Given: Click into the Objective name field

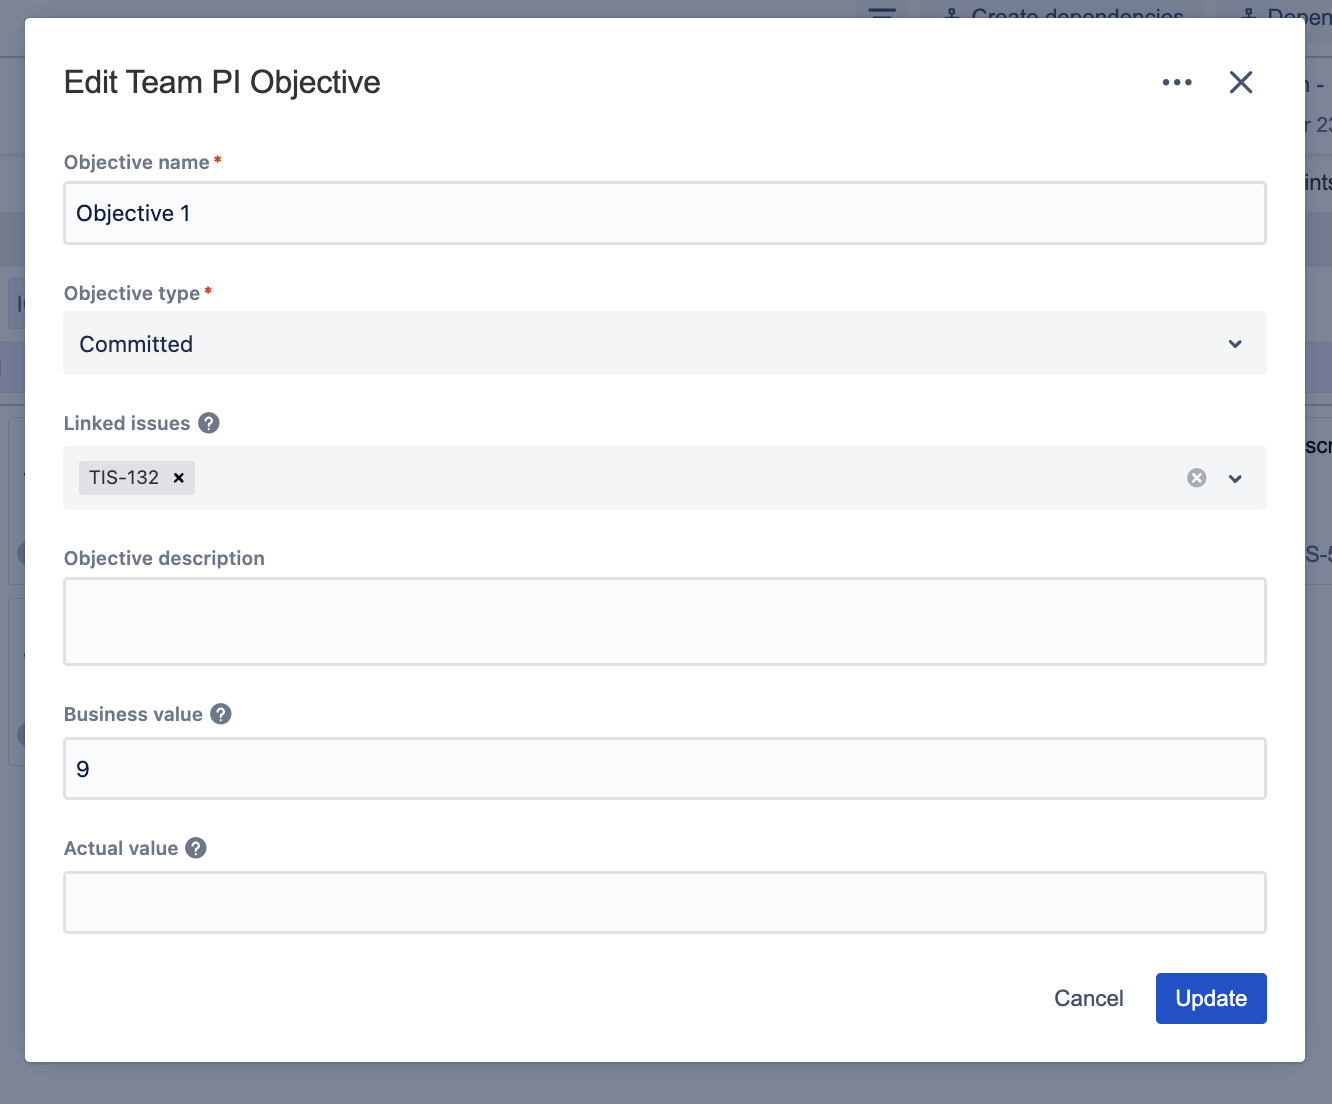Looking at the screenshot, I should click(664, 213).
